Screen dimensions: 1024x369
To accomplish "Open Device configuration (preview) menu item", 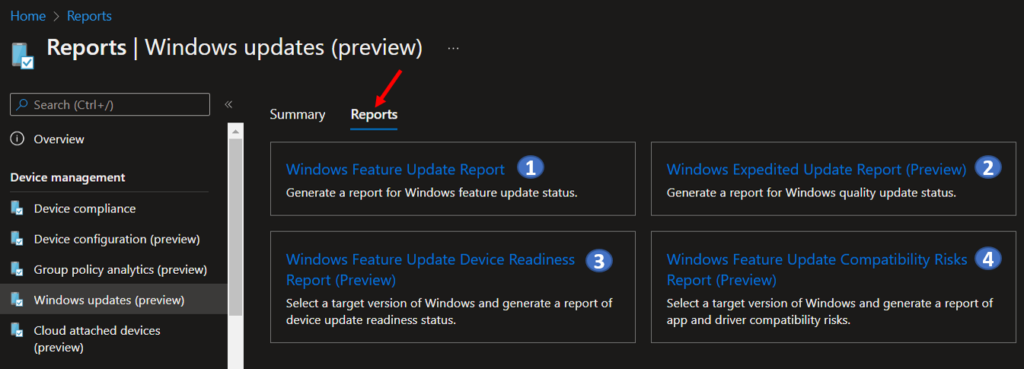I will pyautogui.click(x=117, y=239).
